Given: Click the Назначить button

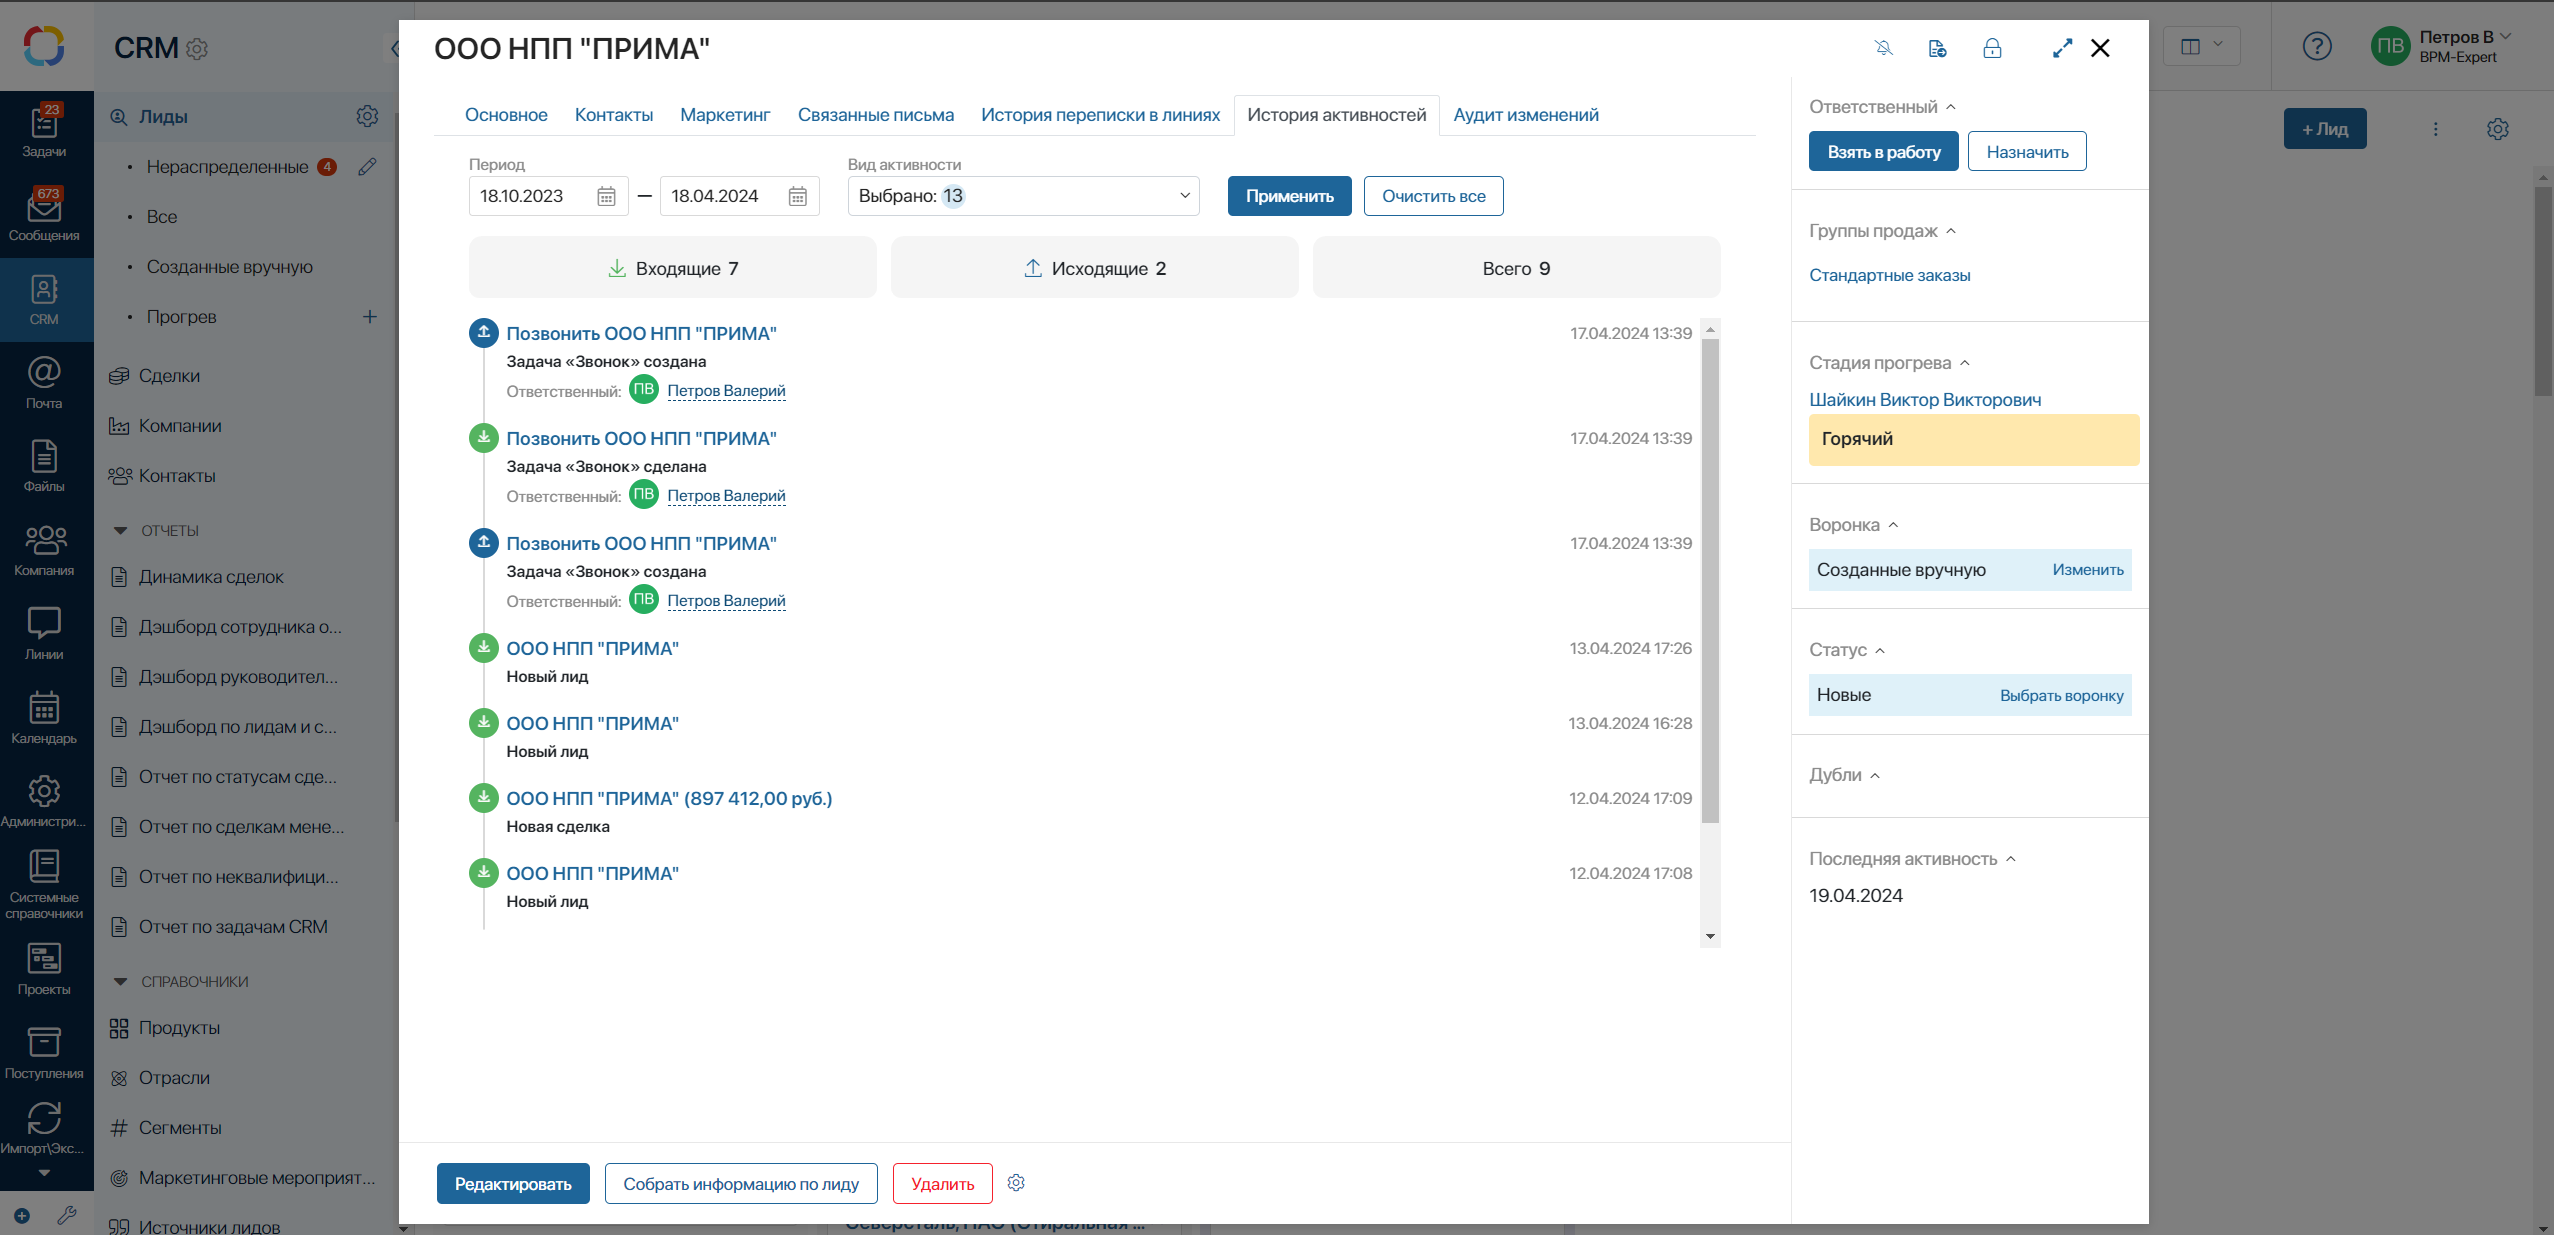Looking at the screenshot, I should (x=2027, y=152).
